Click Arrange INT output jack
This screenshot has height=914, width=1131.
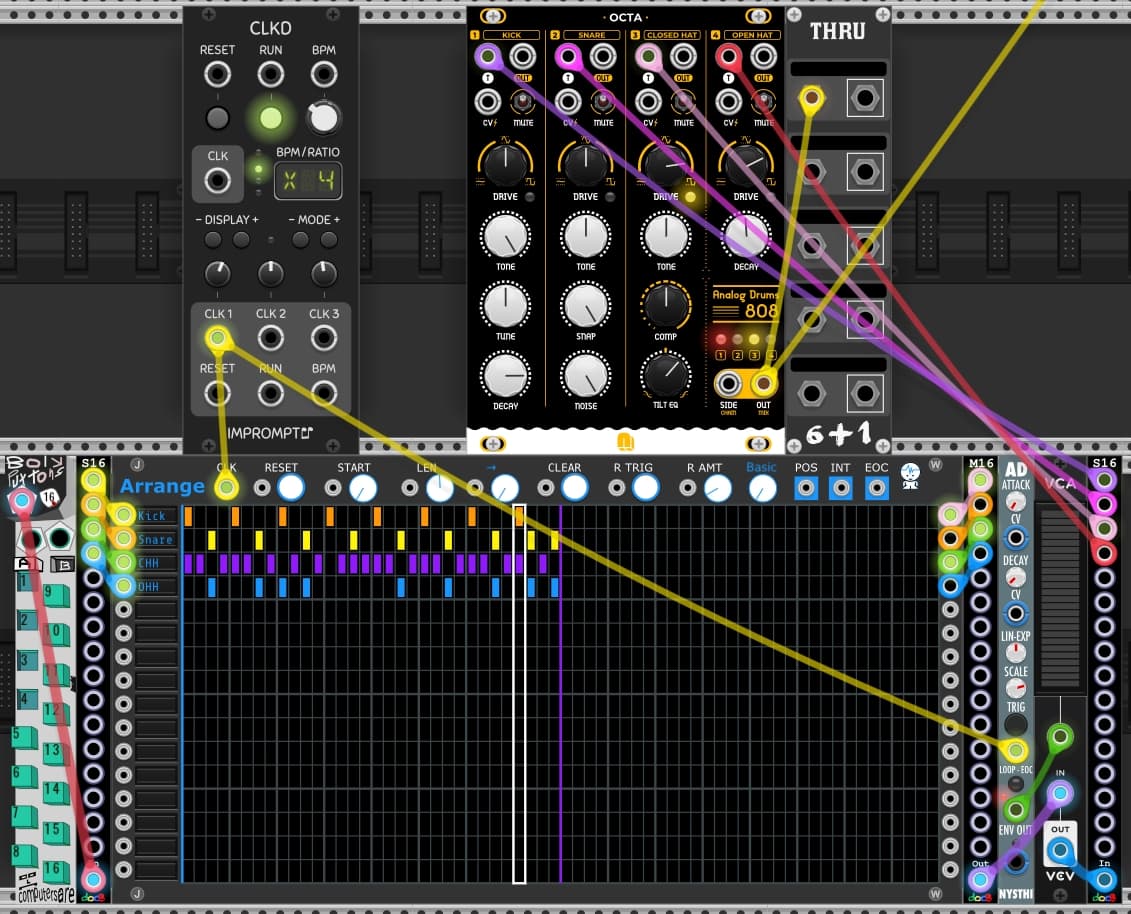click(x=841, y=488)
